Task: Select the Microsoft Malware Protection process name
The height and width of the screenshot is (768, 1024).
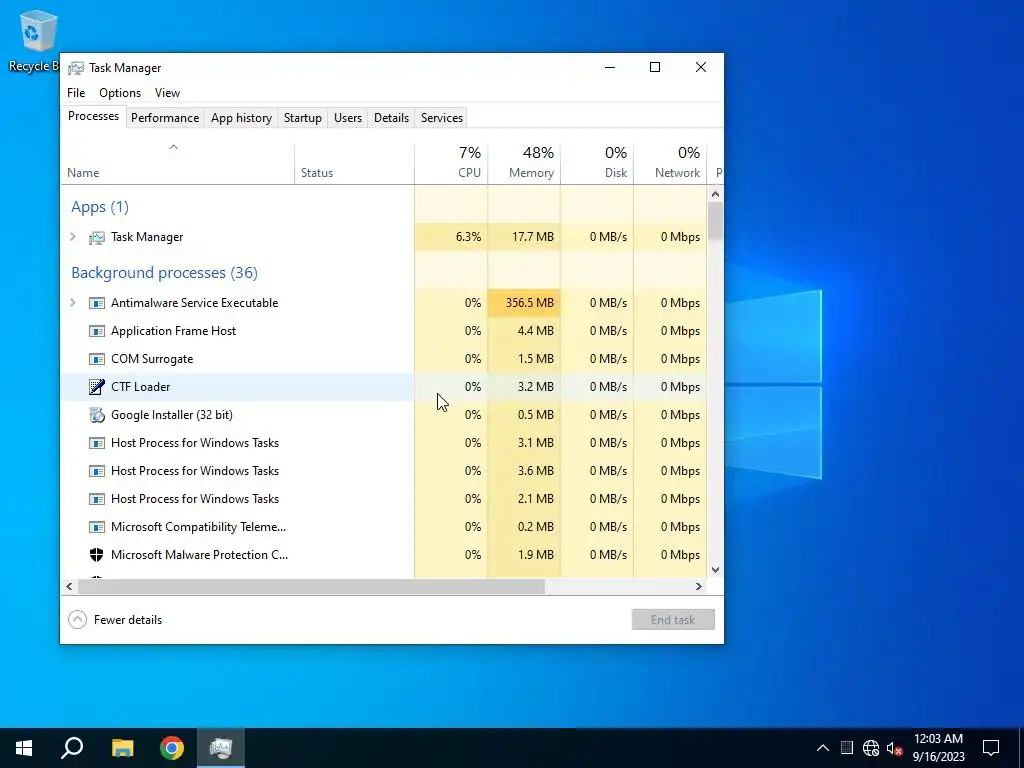Action: 199,555
